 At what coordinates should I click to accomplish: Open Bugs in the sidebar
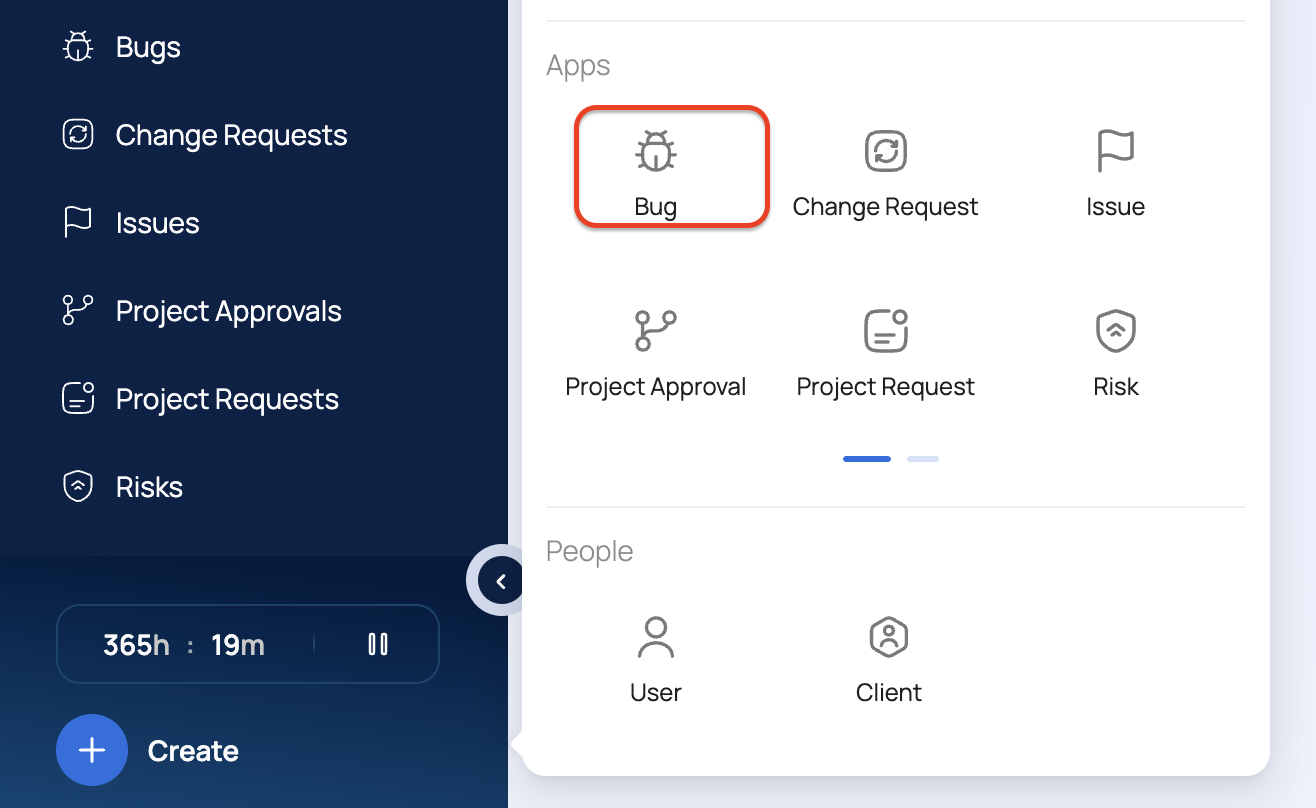[x=148, y=48]
